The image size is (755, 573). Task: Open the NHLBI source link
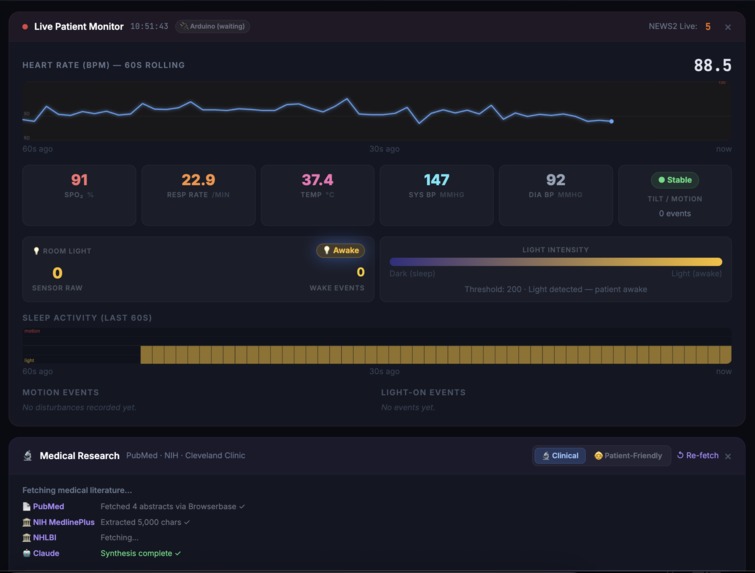(44, 537)
